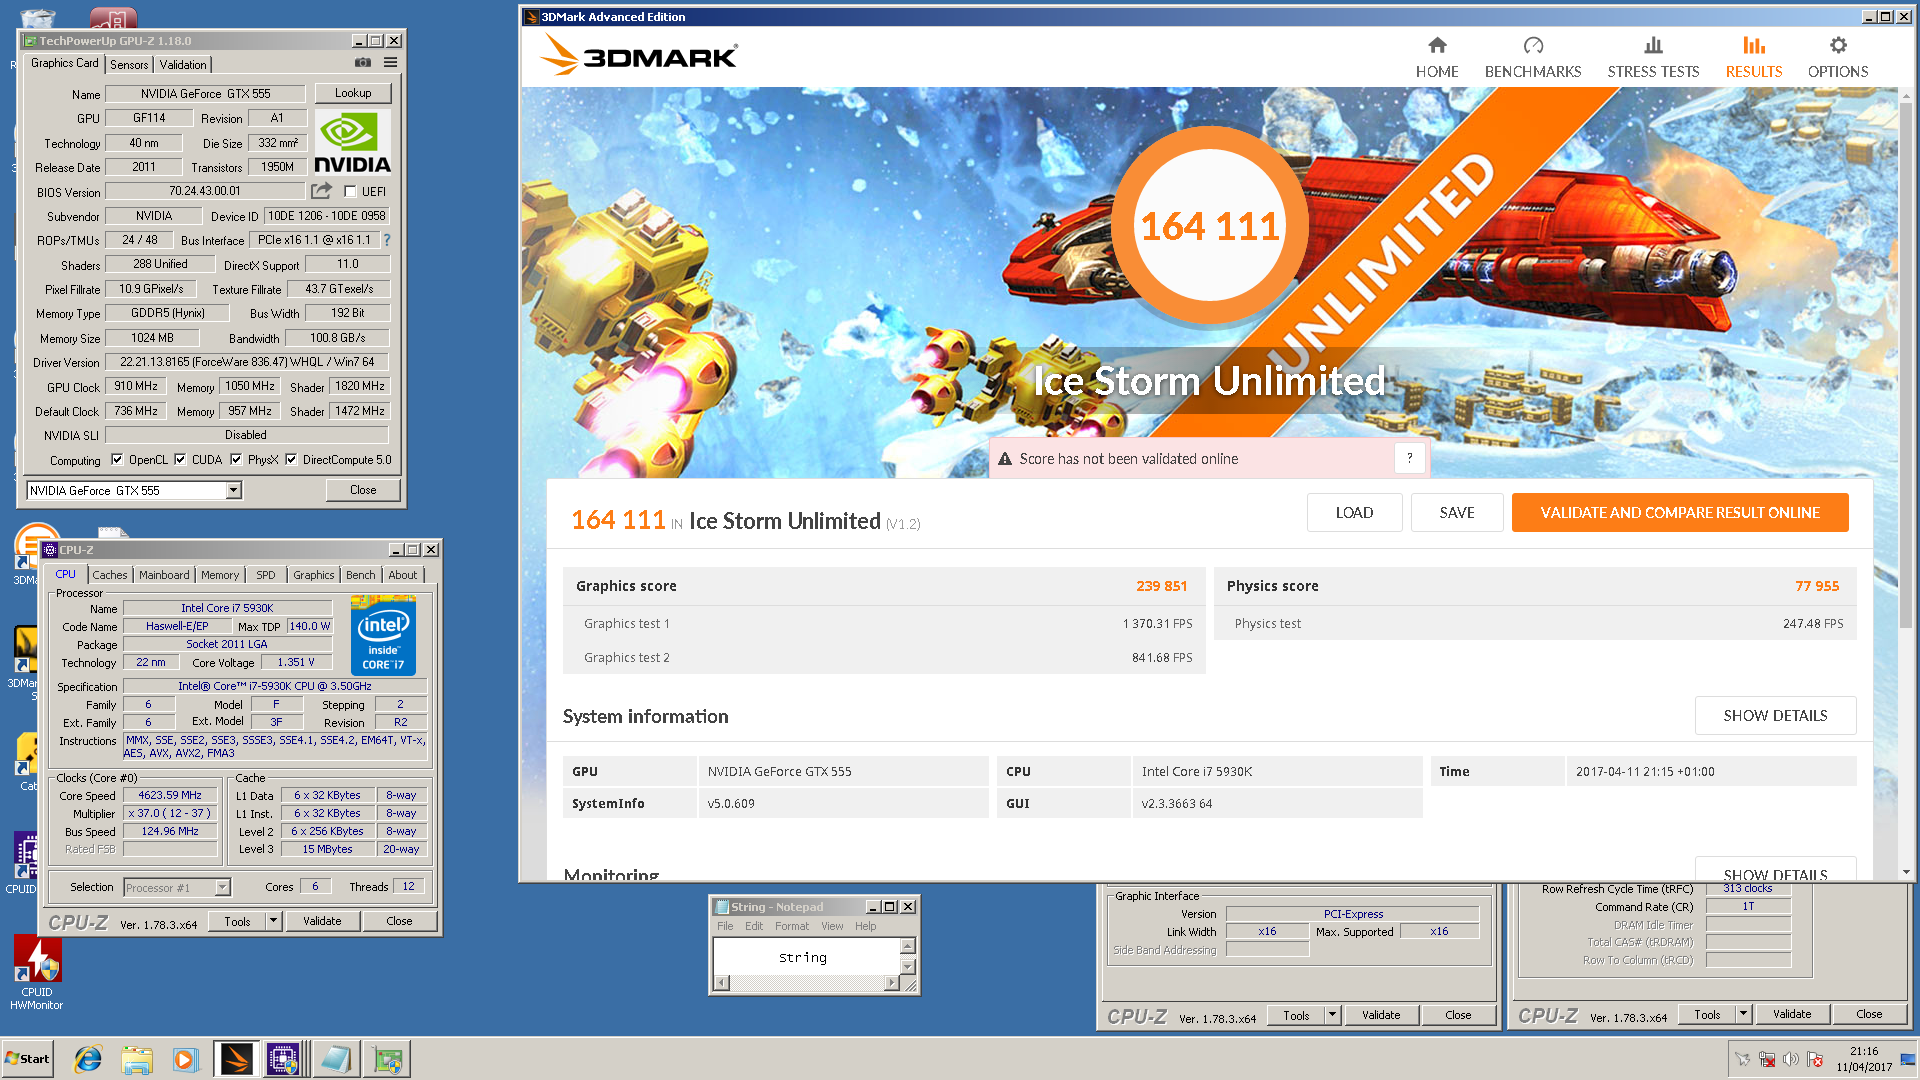Open BENCHMARKS gauge icon in 3DMark
Viewport: 1920px width, 1080px height.
1533,46
